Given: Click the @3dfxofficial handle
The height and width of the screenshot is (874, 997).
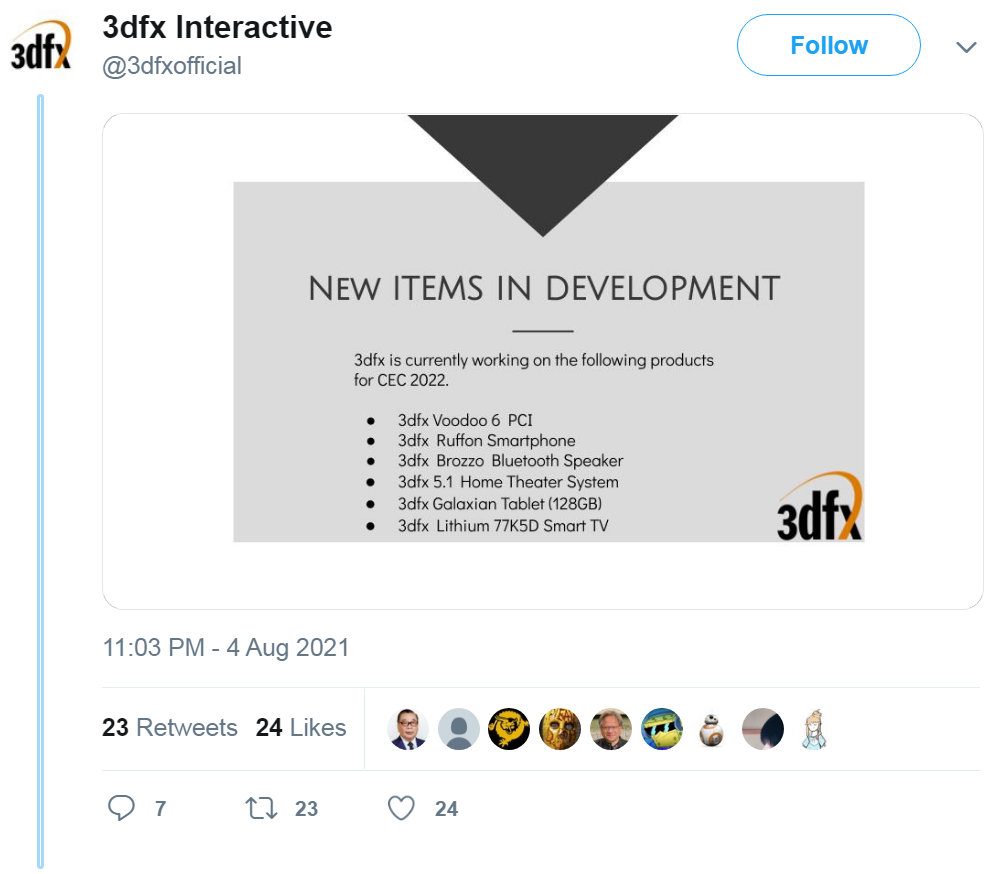Looking at the screenshot, I should click(x=172, y=66).
